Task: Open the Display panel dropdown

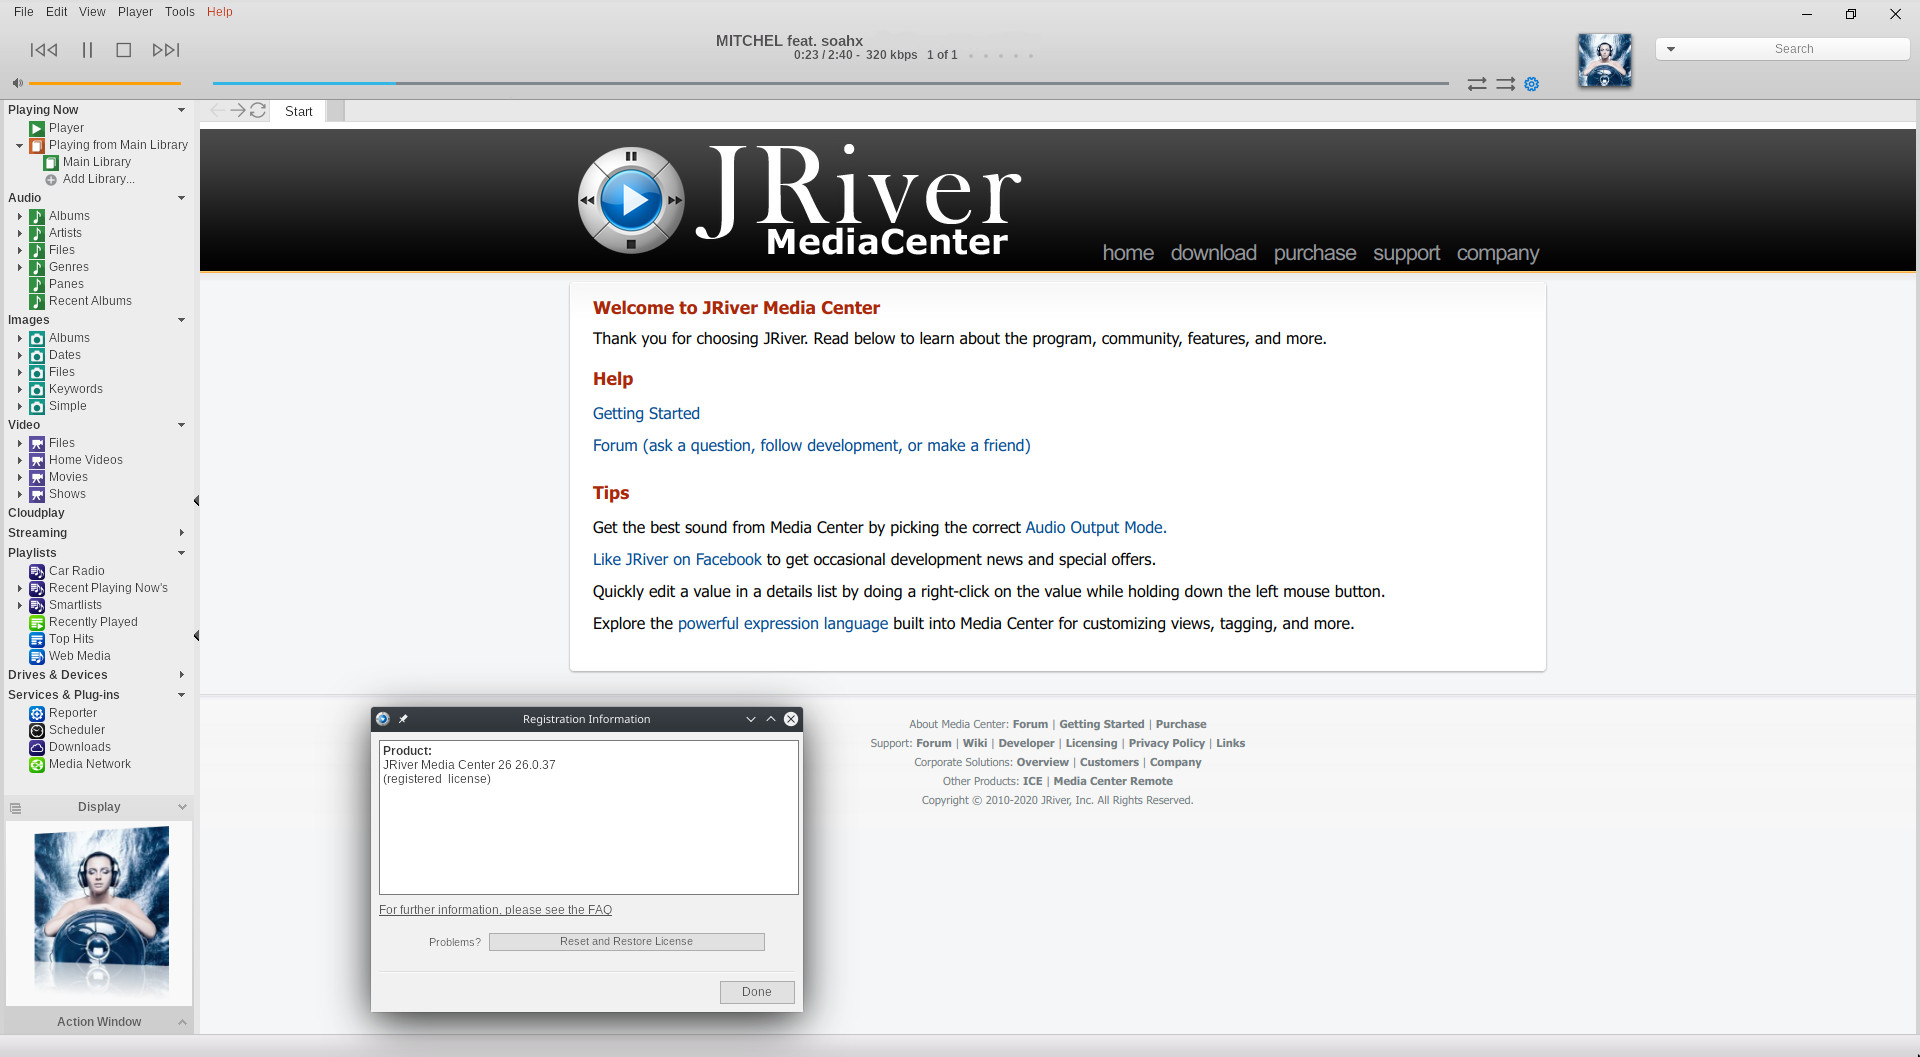Action: [182, 807]
